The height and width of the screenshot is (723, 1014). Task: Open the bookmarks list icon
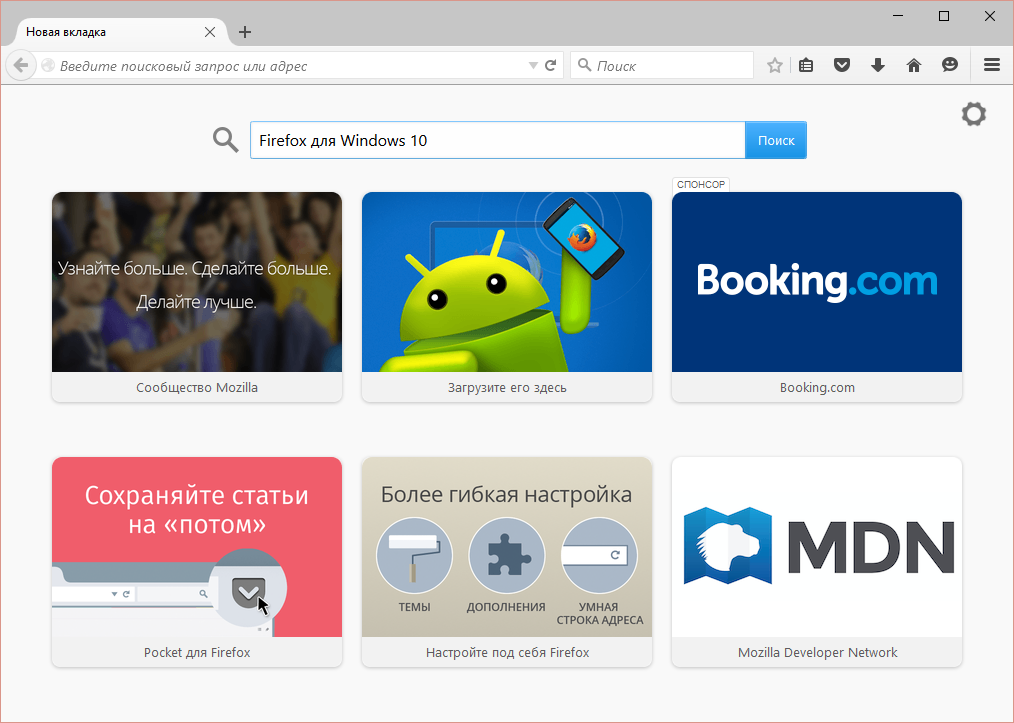807,65
